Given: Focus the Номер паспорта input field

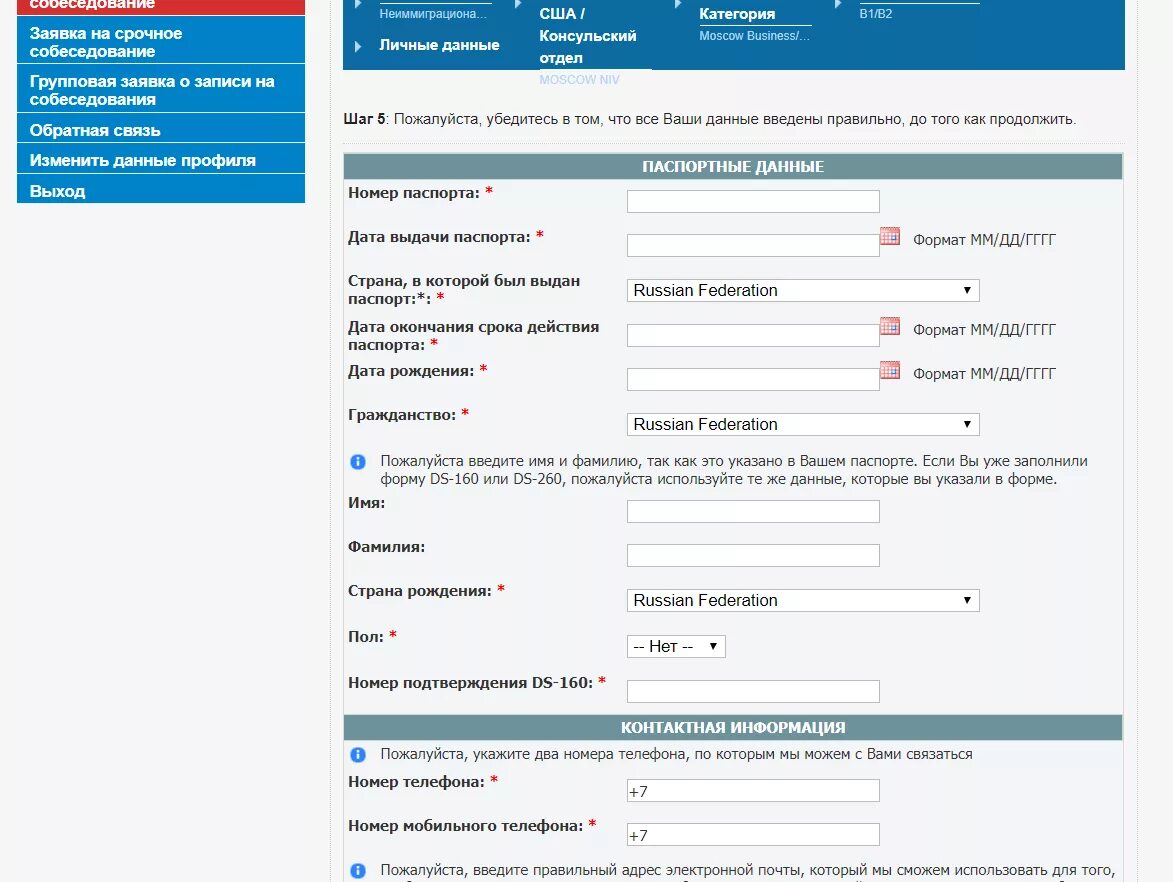Looking at the screenshot, I should (752, 201).
